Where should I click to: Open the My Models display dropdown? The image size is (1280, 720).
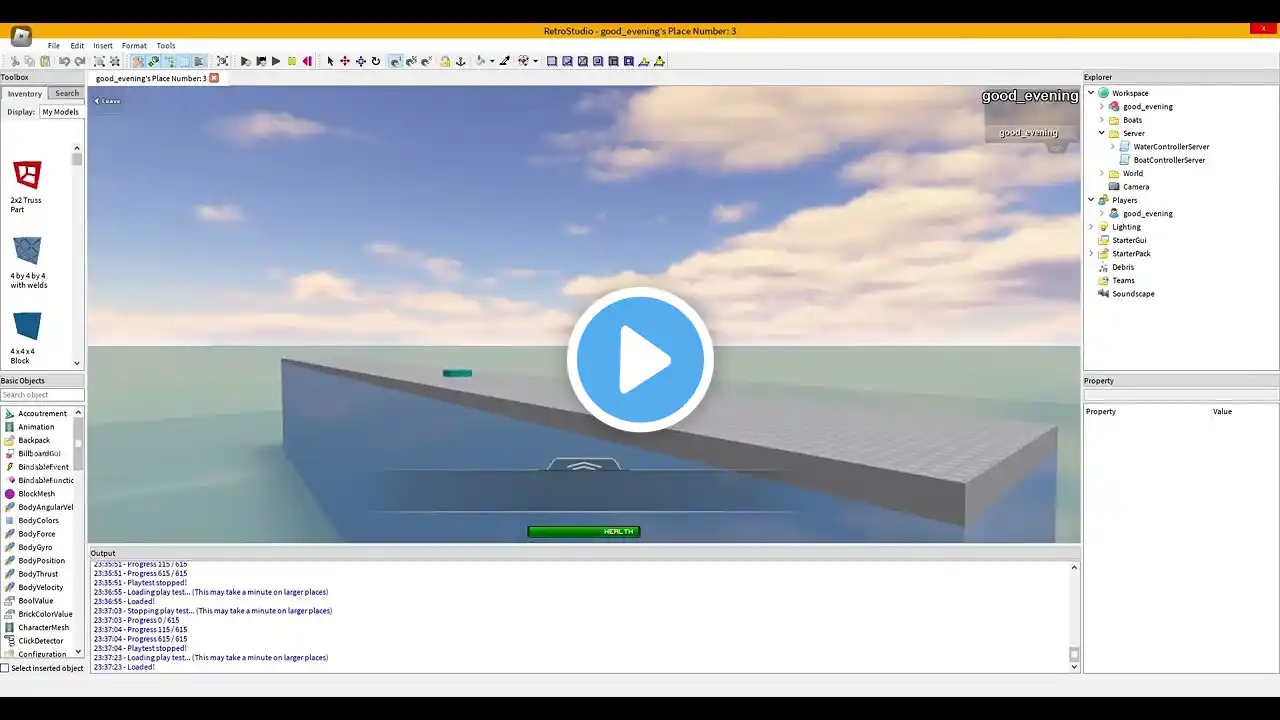tap(60, 112)
